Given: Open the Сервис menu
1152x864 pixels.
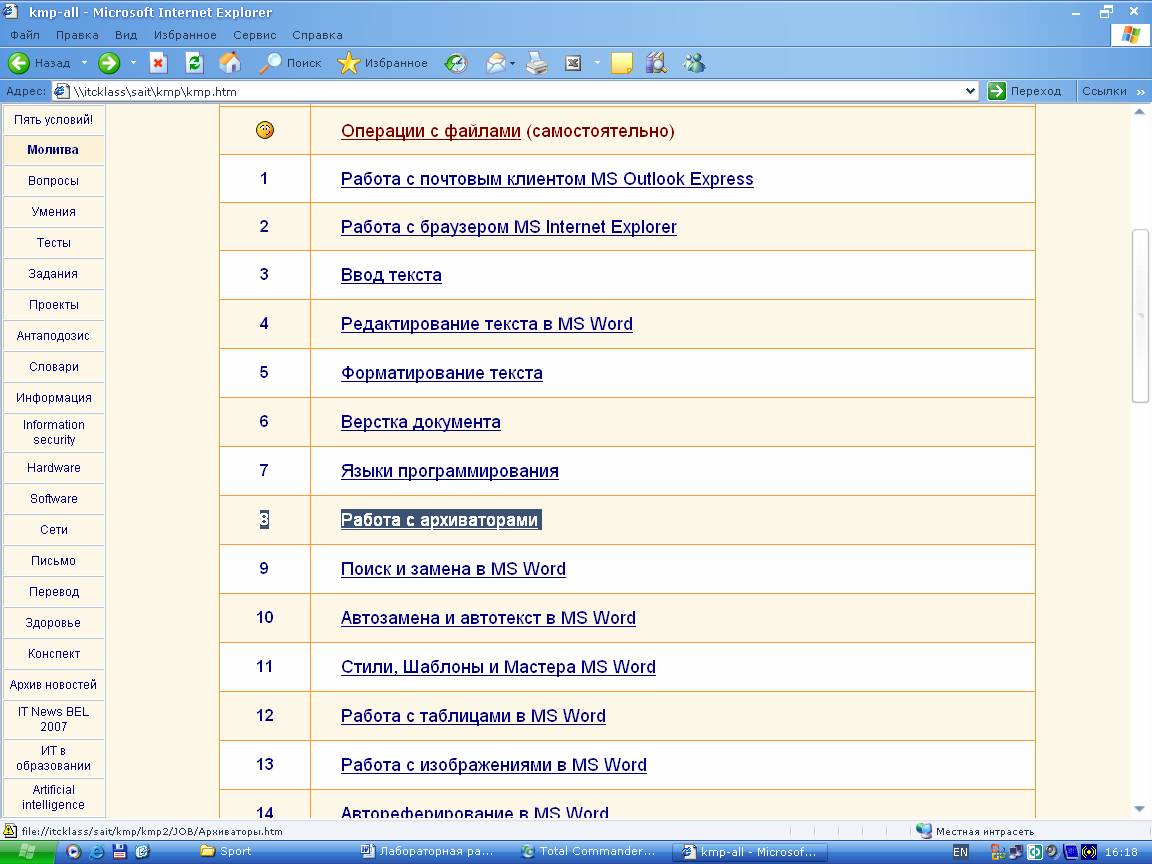Looking at the screenshot, I should [x=254, y=35].
